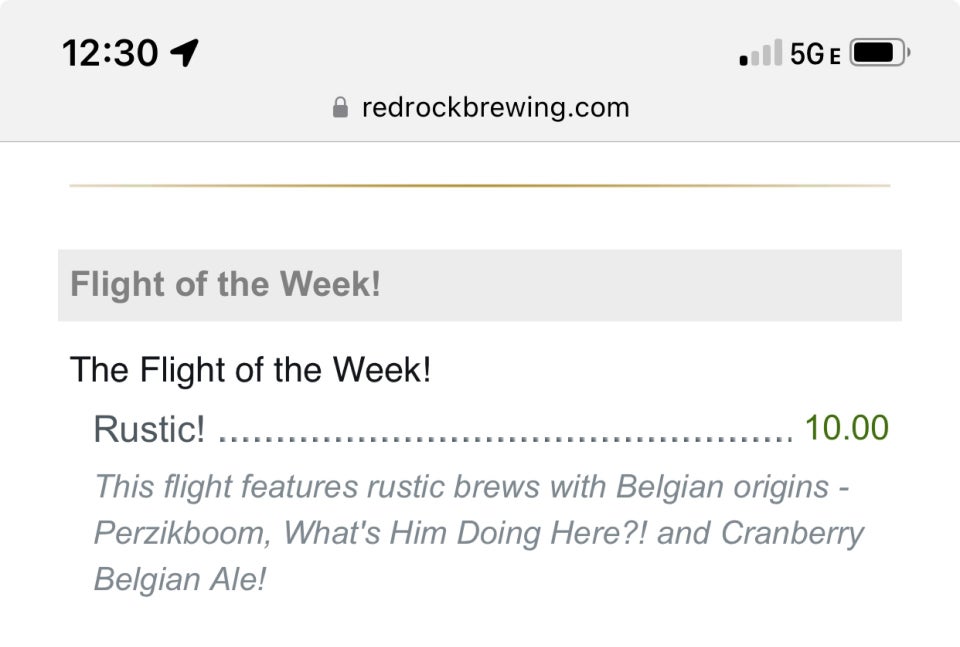Click the Cranberry Belgian Ale! text

click(479, 556)
